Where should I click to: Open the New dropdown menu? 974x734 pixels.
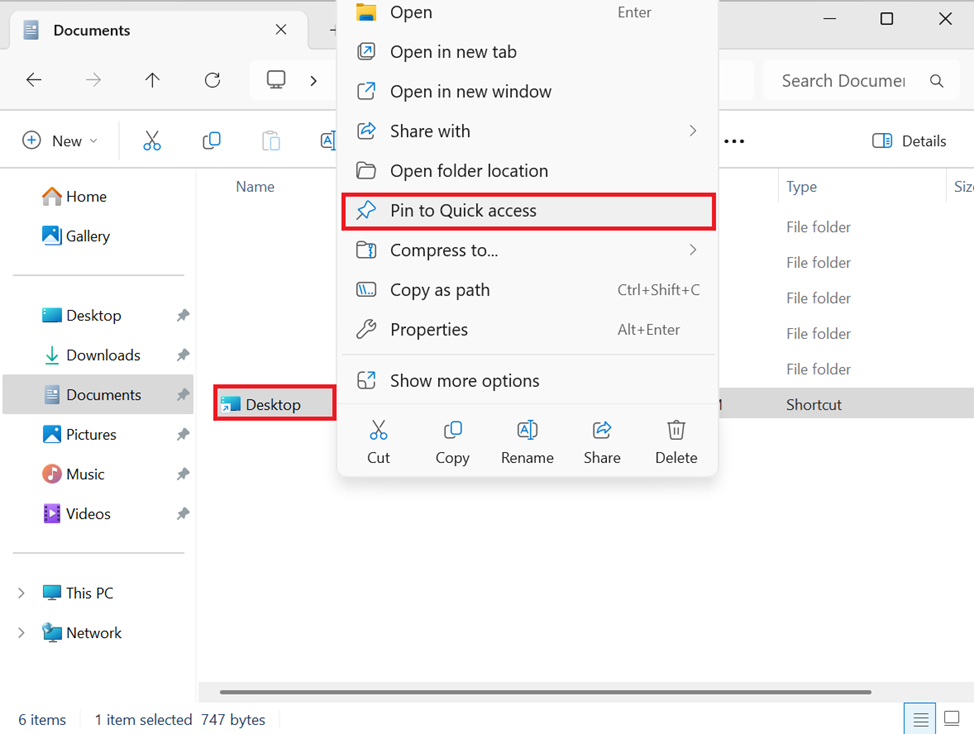point(60,141)
